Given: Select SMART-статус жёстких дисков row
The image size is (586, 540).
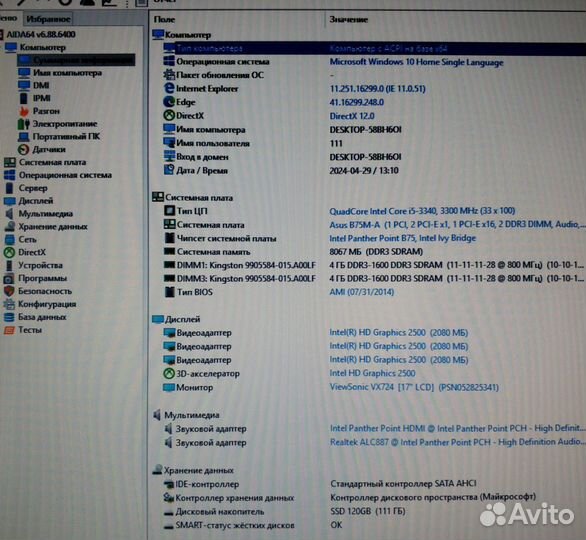Looking at the screenshot, I should click(374, 525).
